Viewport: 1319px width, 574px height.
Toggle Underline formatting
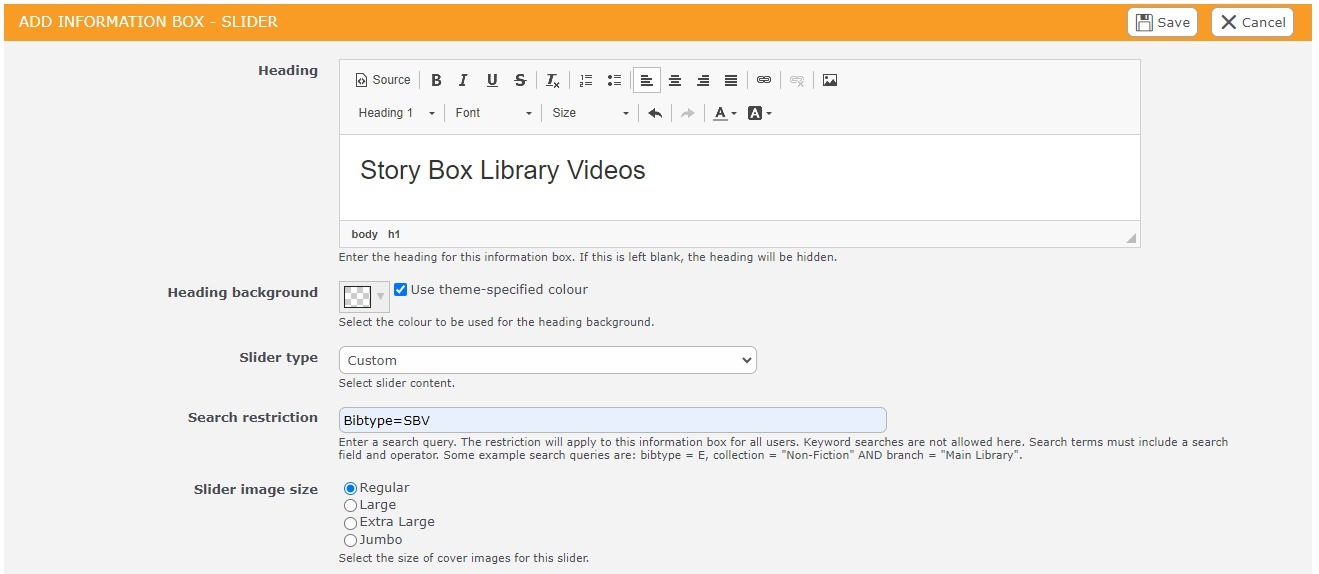click(492, 80)
